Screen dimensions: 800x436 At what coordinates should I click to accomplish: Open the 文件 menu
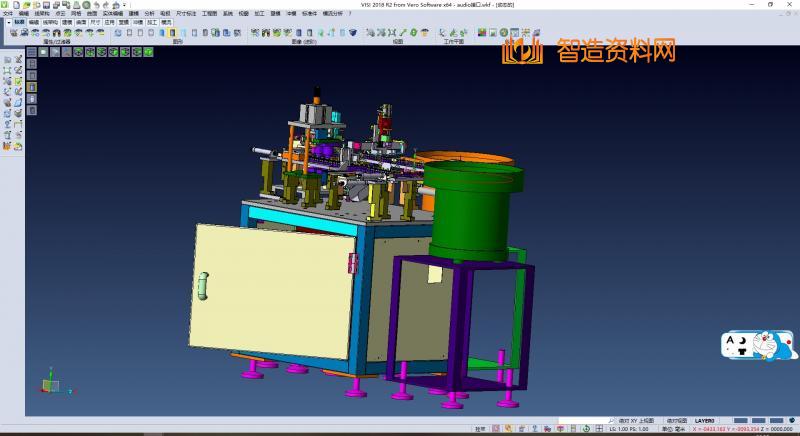click(7, 14)
